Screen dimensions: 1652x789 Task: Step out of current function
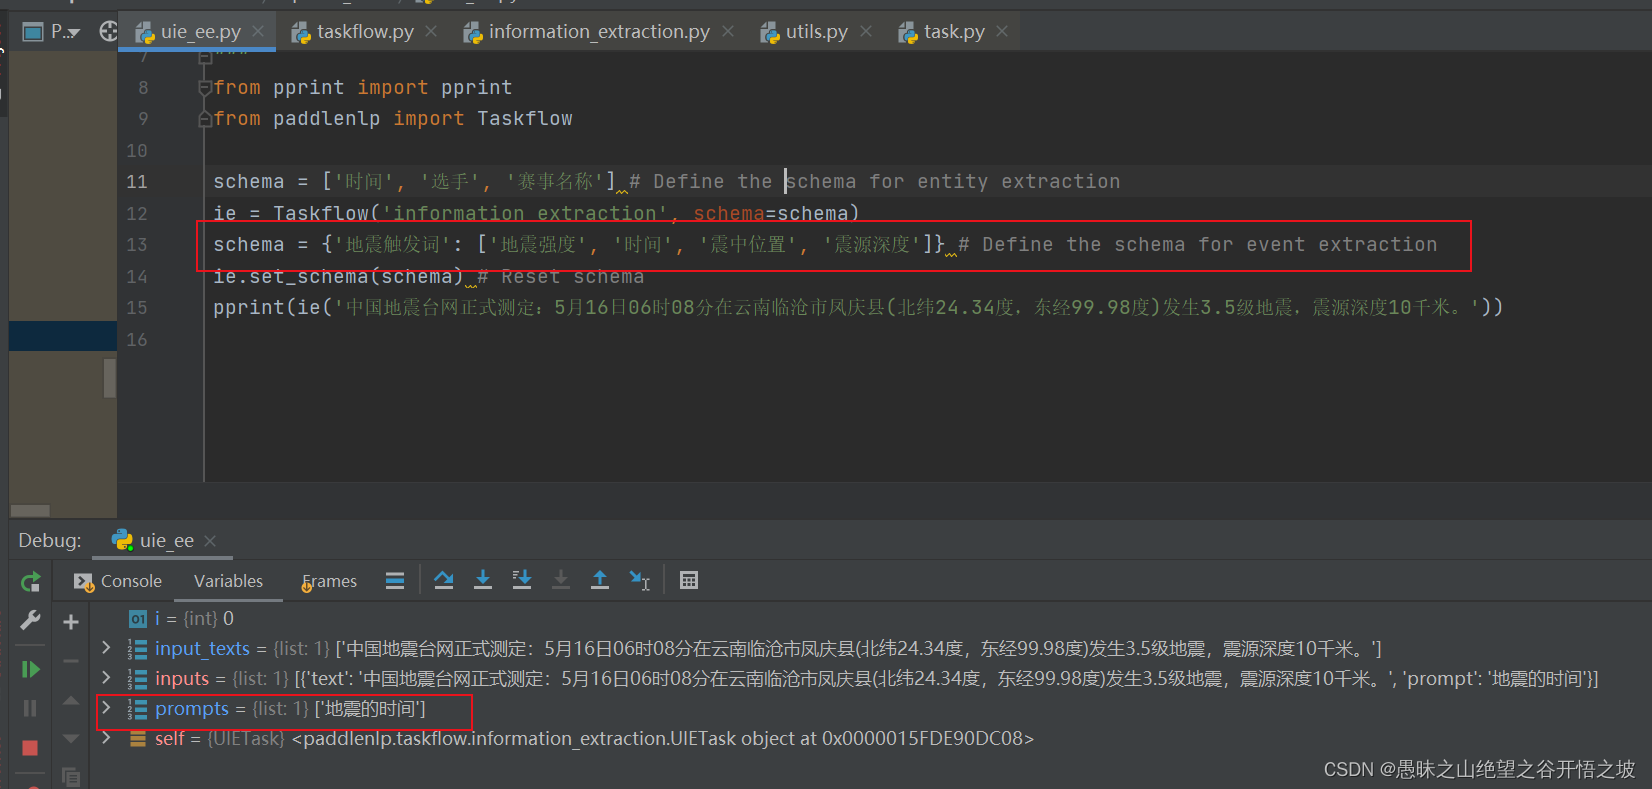(x=600, y=580)
